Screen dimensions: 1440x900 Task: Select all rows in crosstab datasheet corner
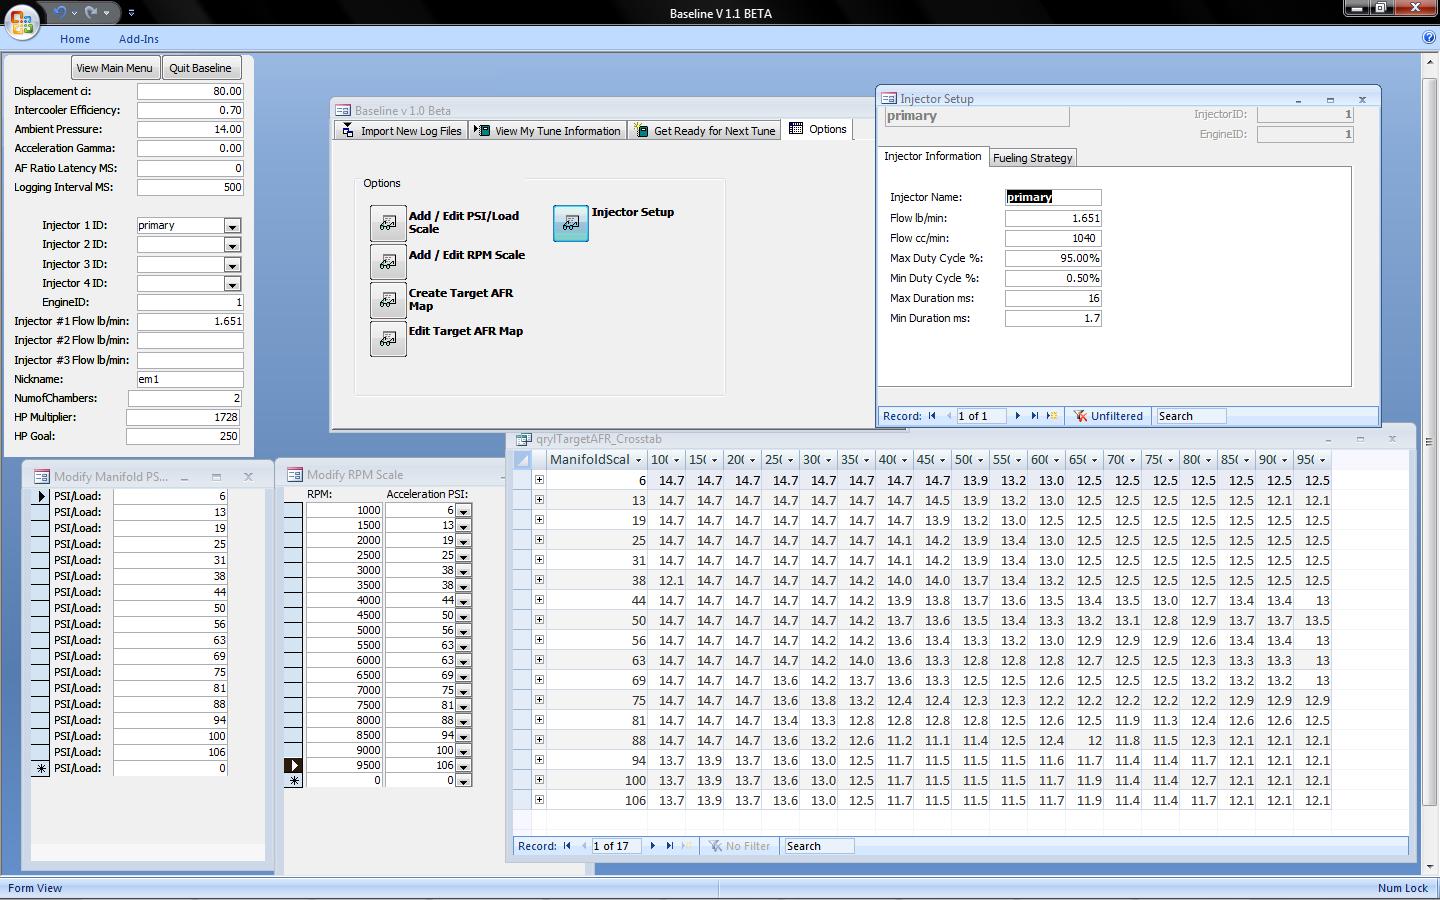tap(523, 460)
